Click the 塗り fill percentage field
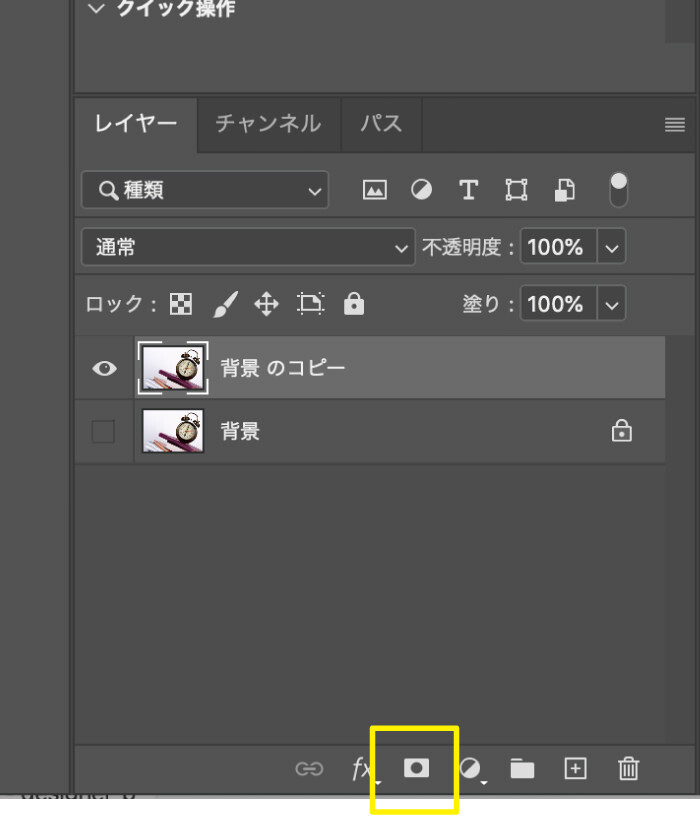Image resolution: width=700 pixels, height=839 pixels. 556,304
